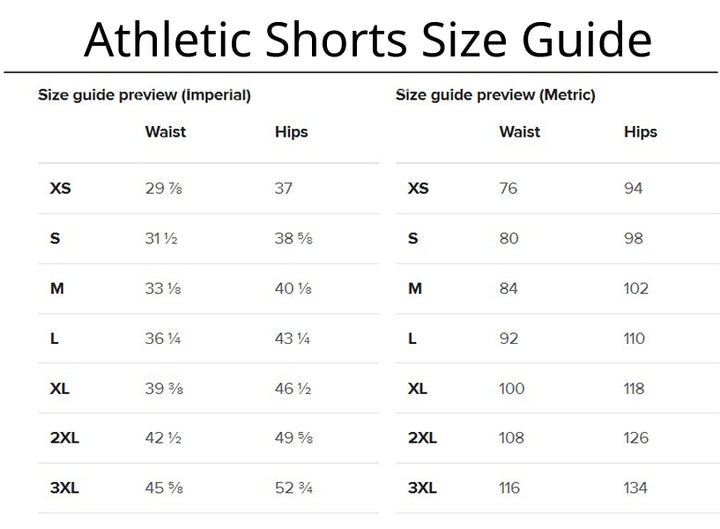
Task: Click the Hips column header in Imperial table
Action: click(x=291, y=131)
